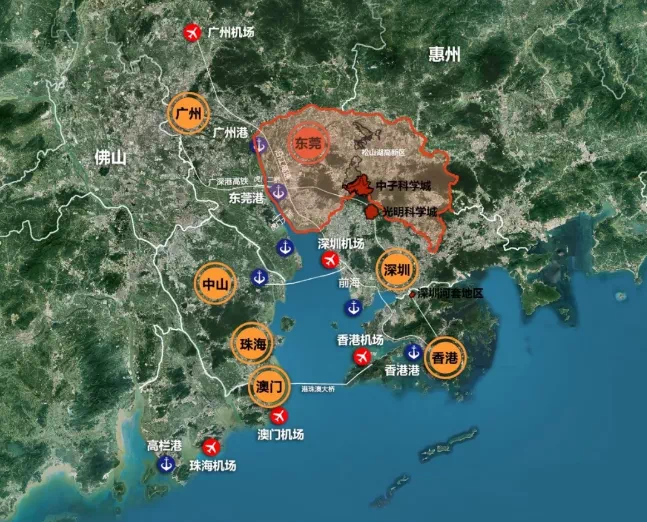Click the 高栏港 anchor icon
This screenshot has width=647, height=522.
point(166,464)
